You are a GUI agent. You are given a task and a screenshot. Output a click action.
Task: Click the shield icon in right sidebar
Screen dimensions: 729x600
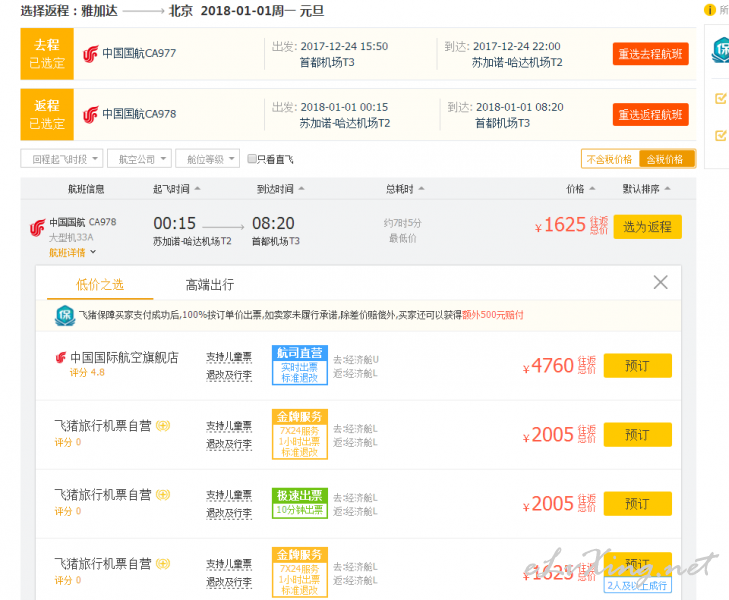pyautogui.click(x=720, y=50)
